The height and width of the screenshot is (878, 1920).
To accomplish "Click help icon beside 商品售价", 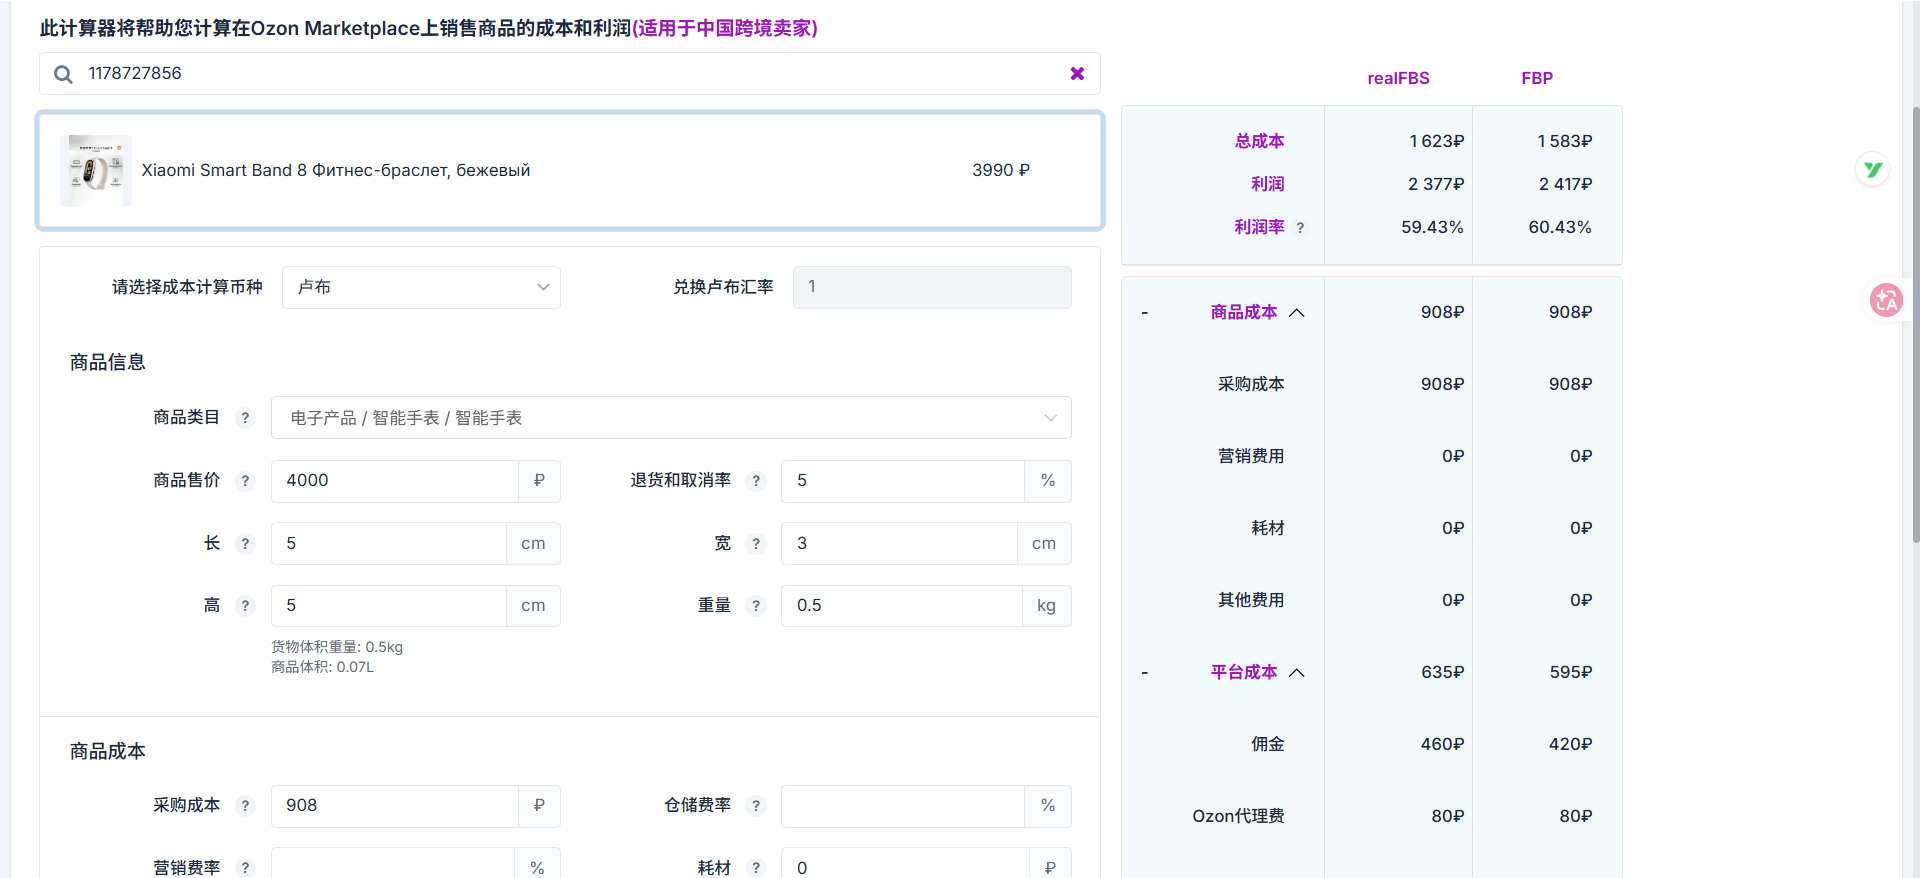I will (x=245, y=481).
